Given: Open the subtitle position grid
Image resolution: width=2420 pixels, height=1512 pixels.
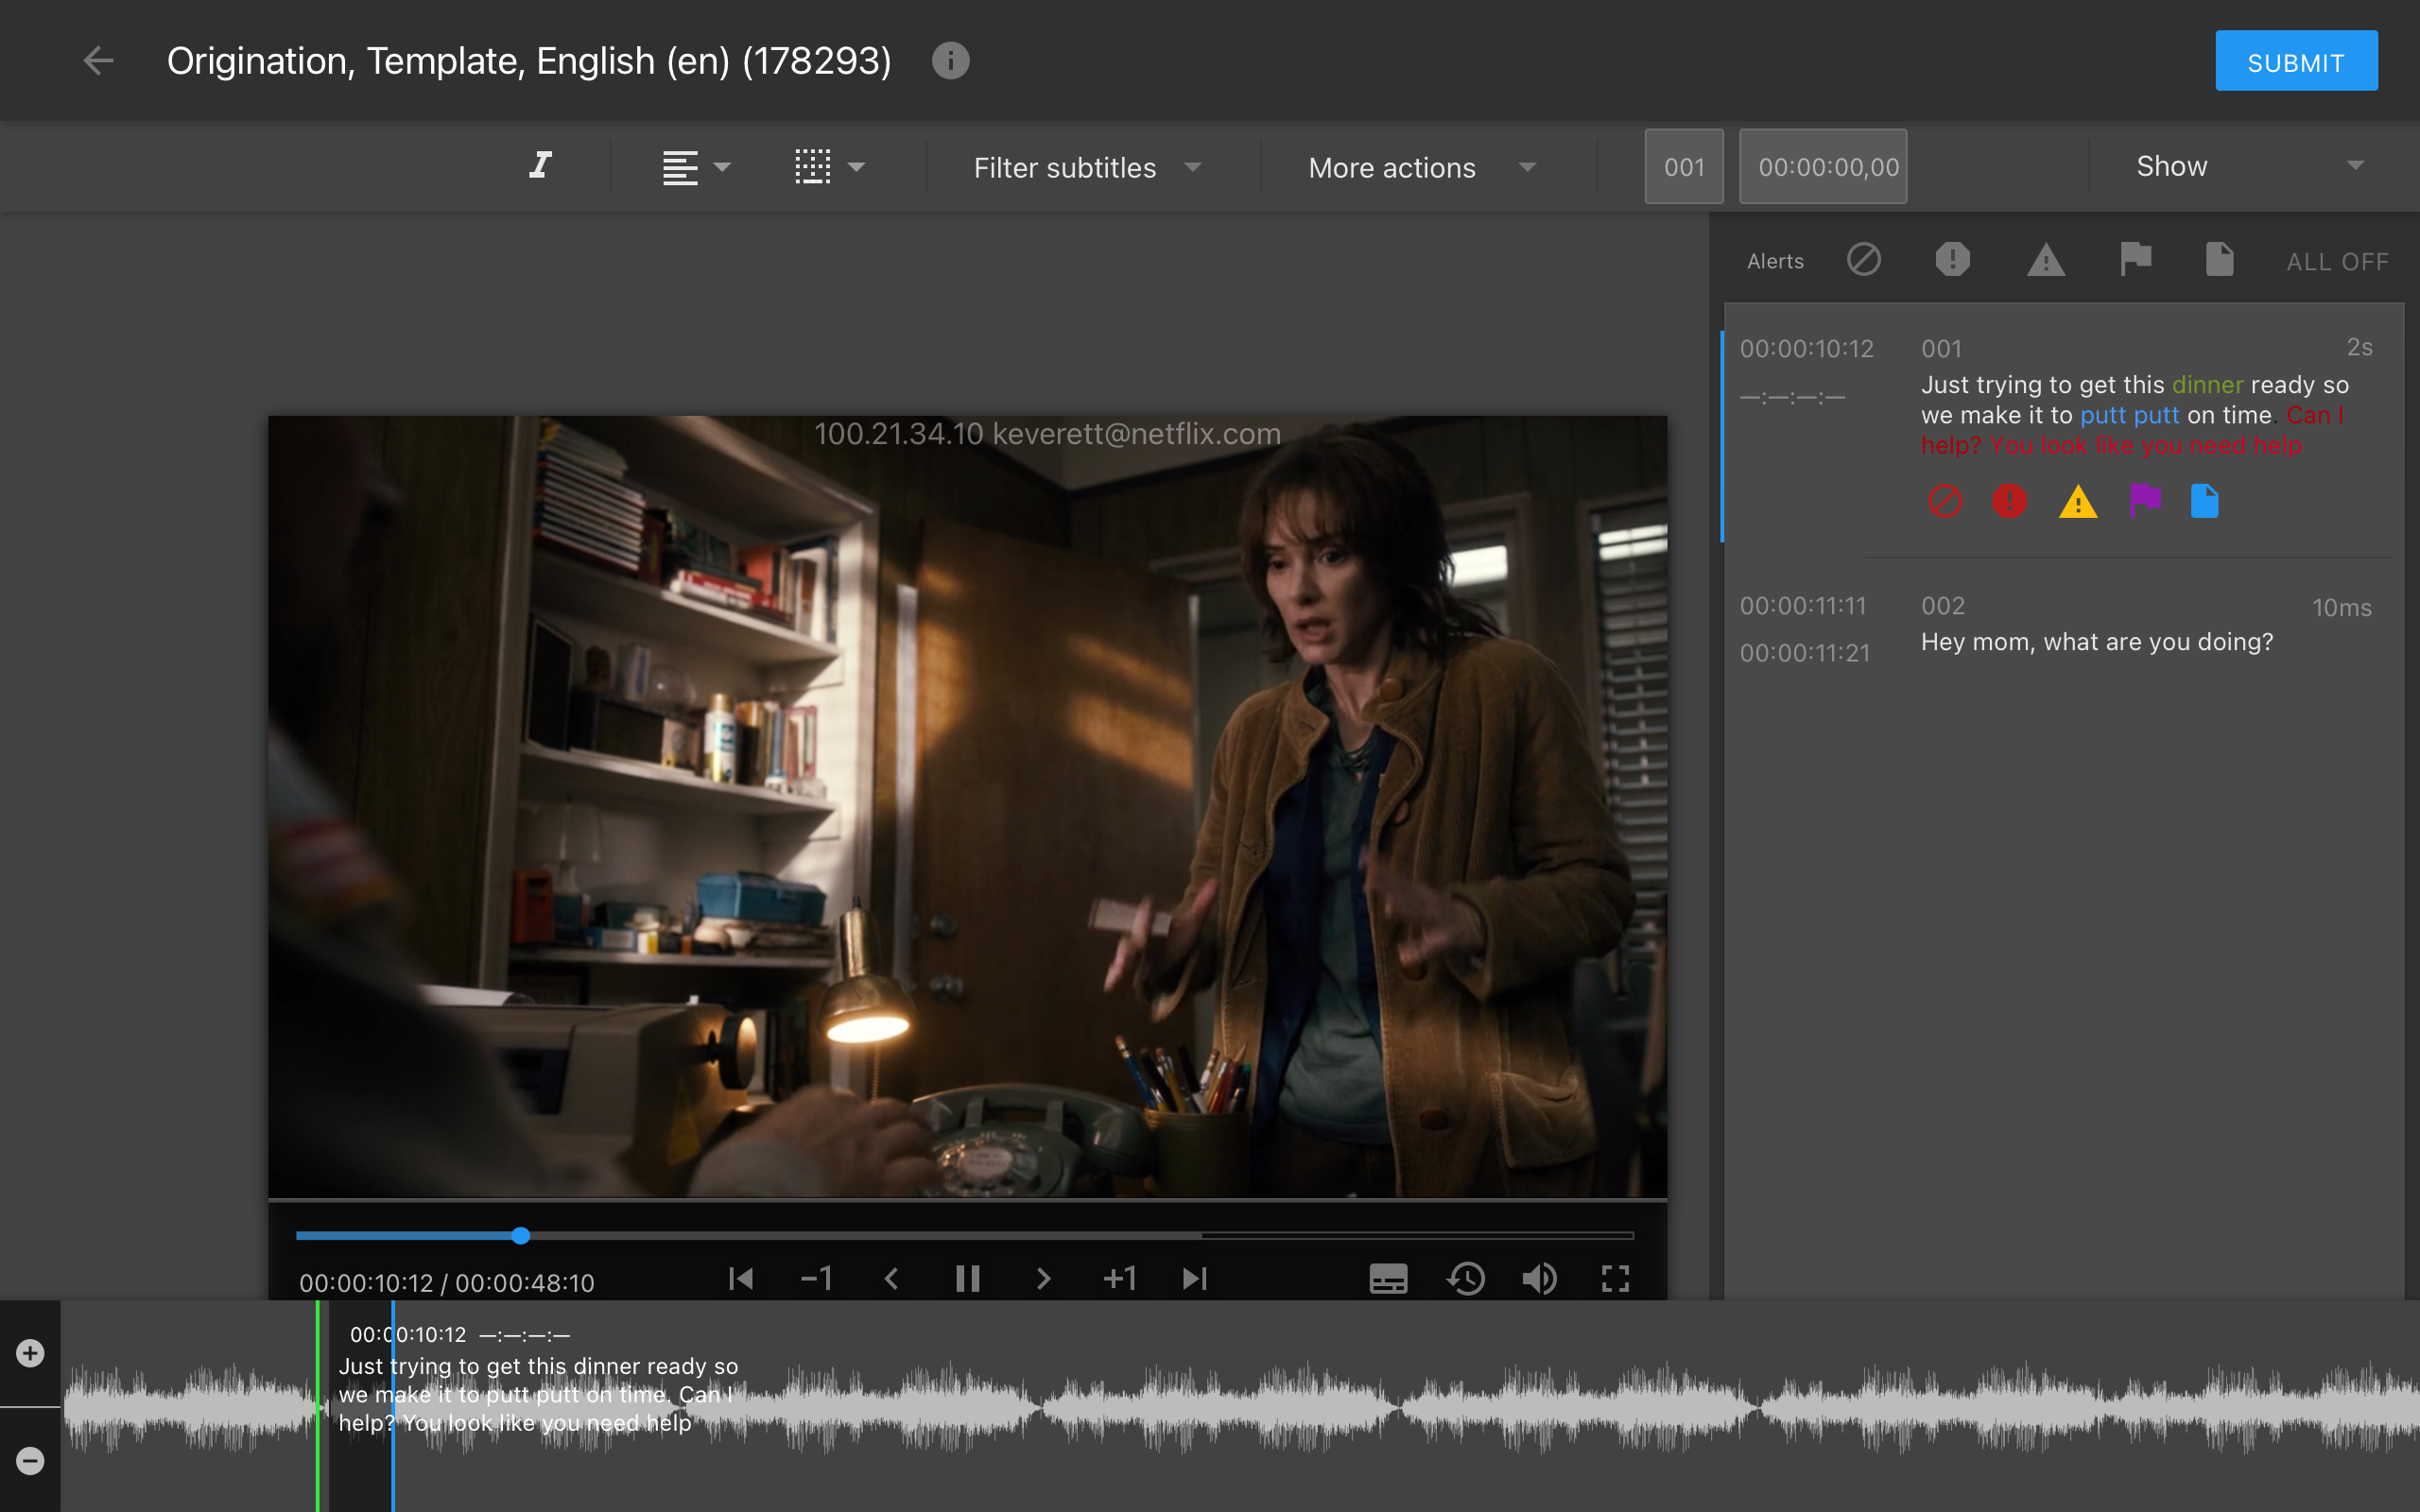Looking at the screenshot, I should point(813,167).
